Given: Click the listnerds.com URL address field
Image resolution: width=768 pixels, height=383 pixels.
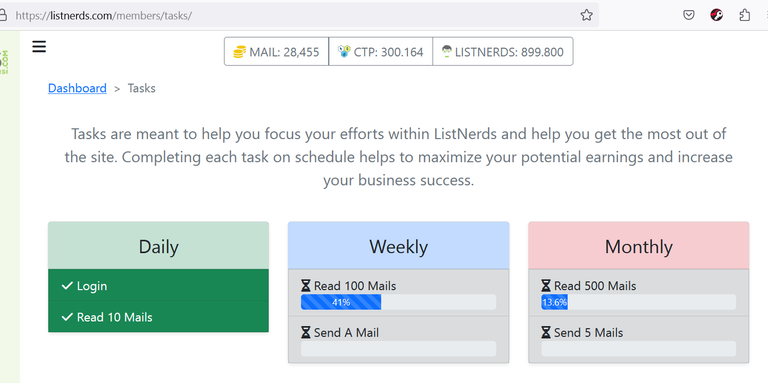Looking at the screenshot, I should coord(294,15).
